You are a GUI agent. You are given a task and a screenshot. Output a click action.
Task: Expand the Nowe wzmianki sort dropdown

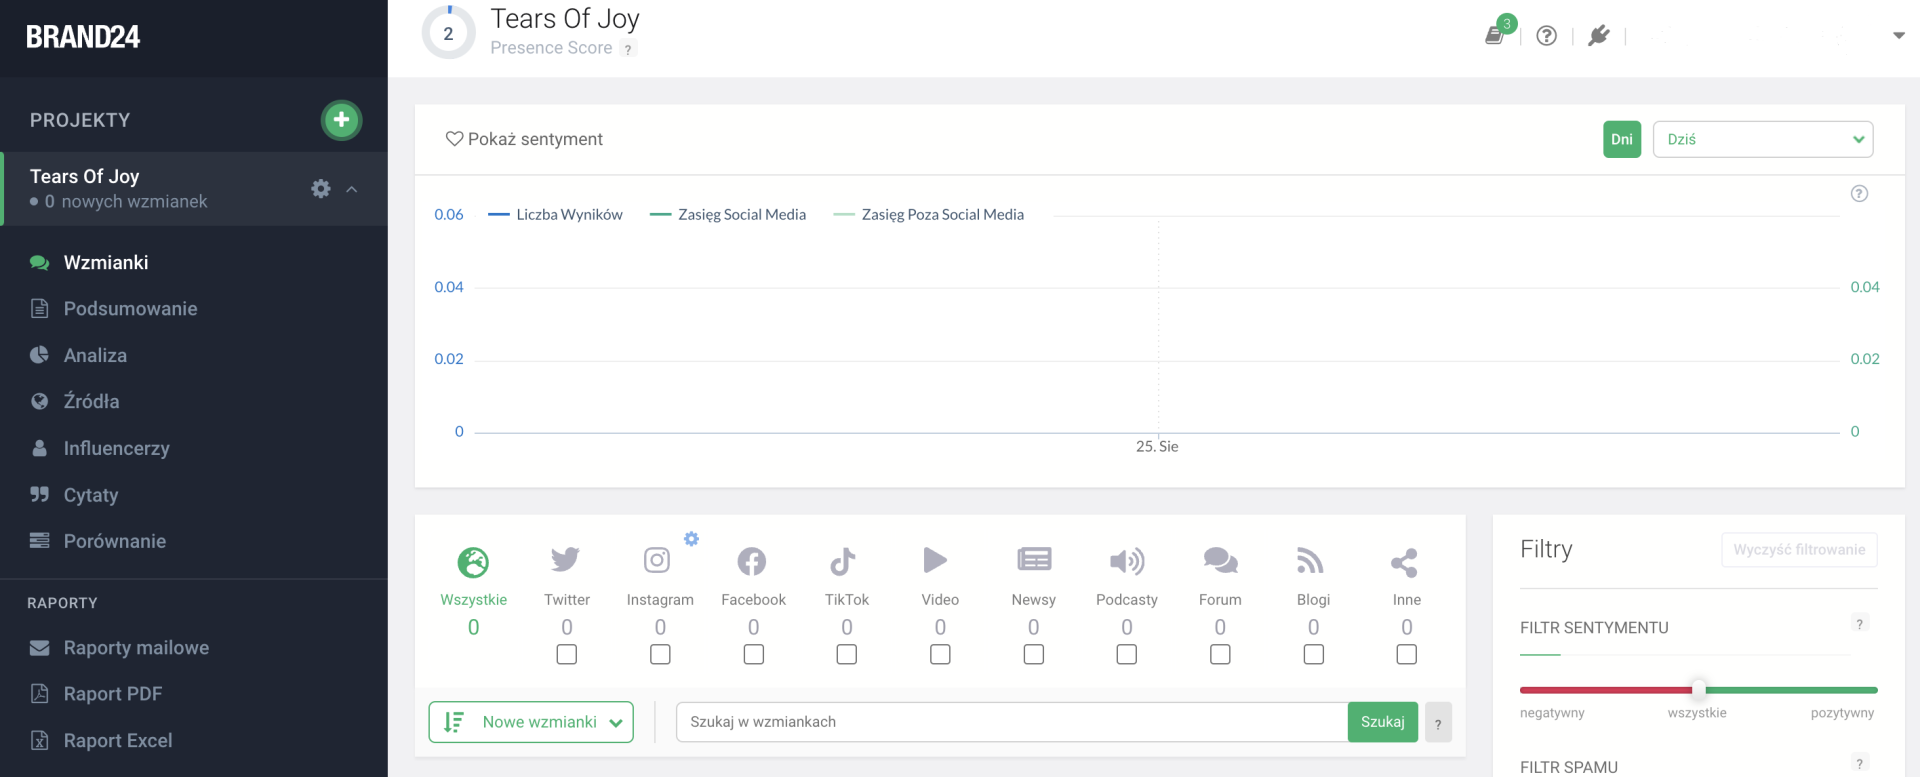pyautogui.click(x=531, y=722)
